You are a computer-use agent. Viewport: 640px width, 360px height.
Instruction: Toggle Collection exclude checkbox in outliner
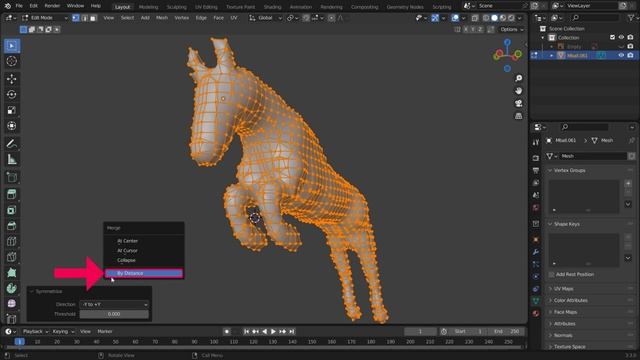(x=612, y=38)
